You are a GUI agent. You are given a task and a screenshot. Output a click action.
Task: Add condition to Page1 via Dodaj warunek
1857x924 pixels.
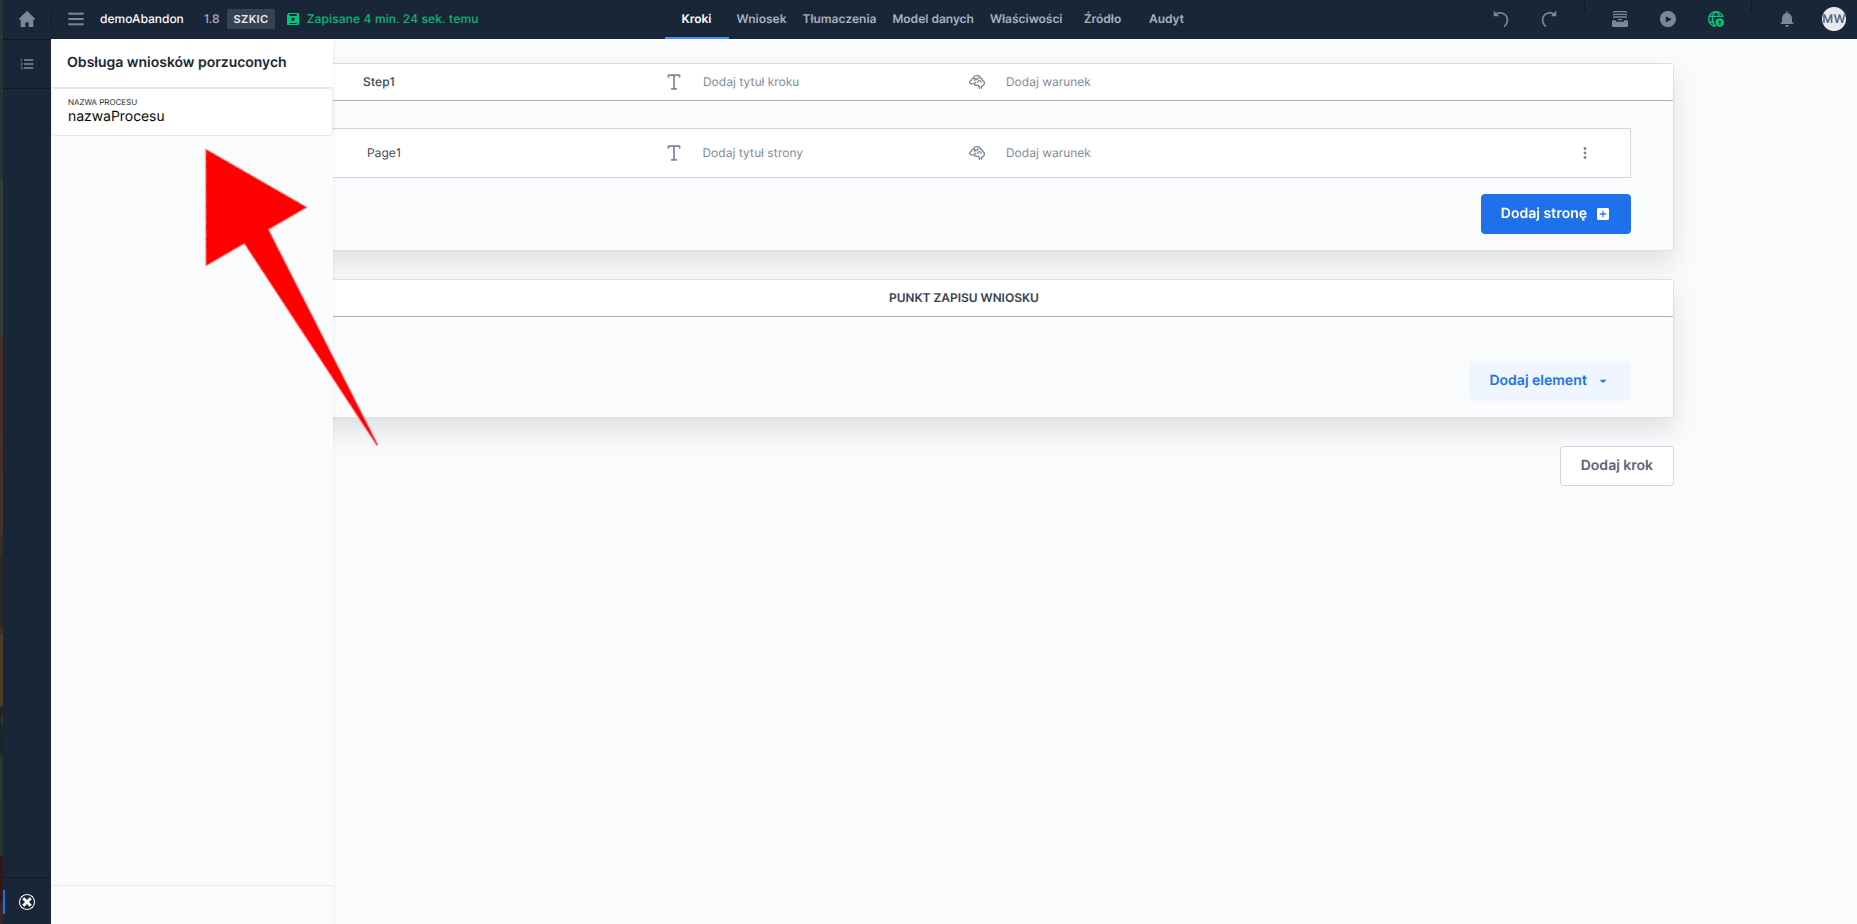point(1047,153)
